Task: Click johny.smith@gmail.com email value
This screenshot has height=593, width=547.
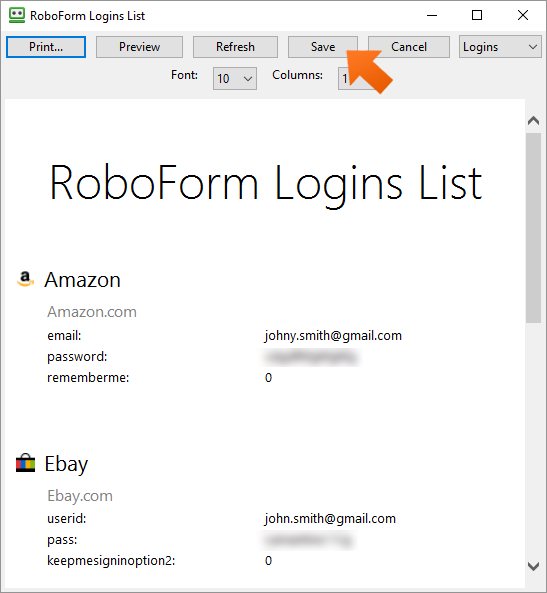Action: (333, 336)
